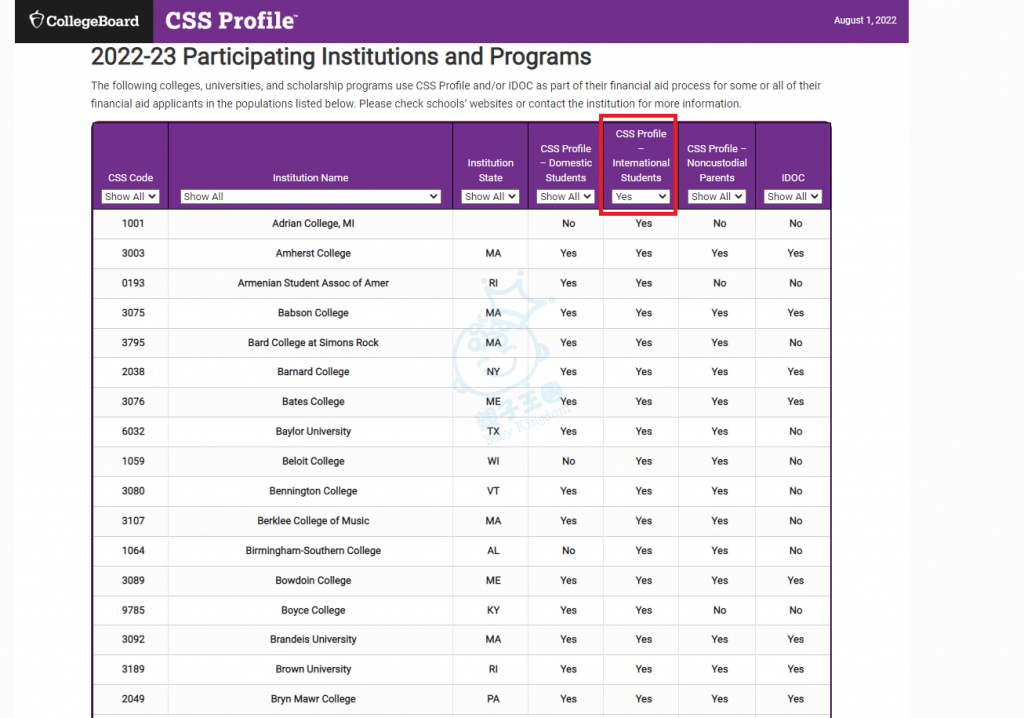1024x718 pixels.
Task: Click state 'VT' in the Bennington College row
Action: point(493,491)
